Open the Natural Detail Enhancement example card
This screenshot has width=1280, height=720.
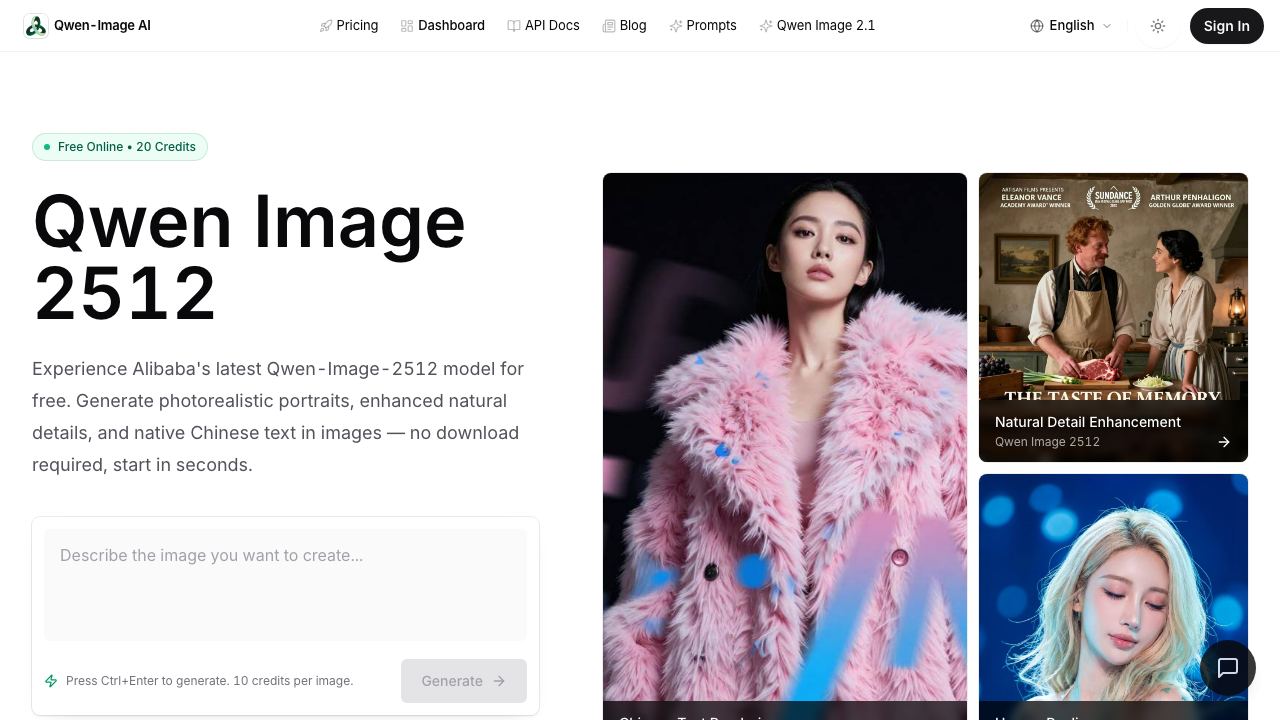click(1113, 317)
